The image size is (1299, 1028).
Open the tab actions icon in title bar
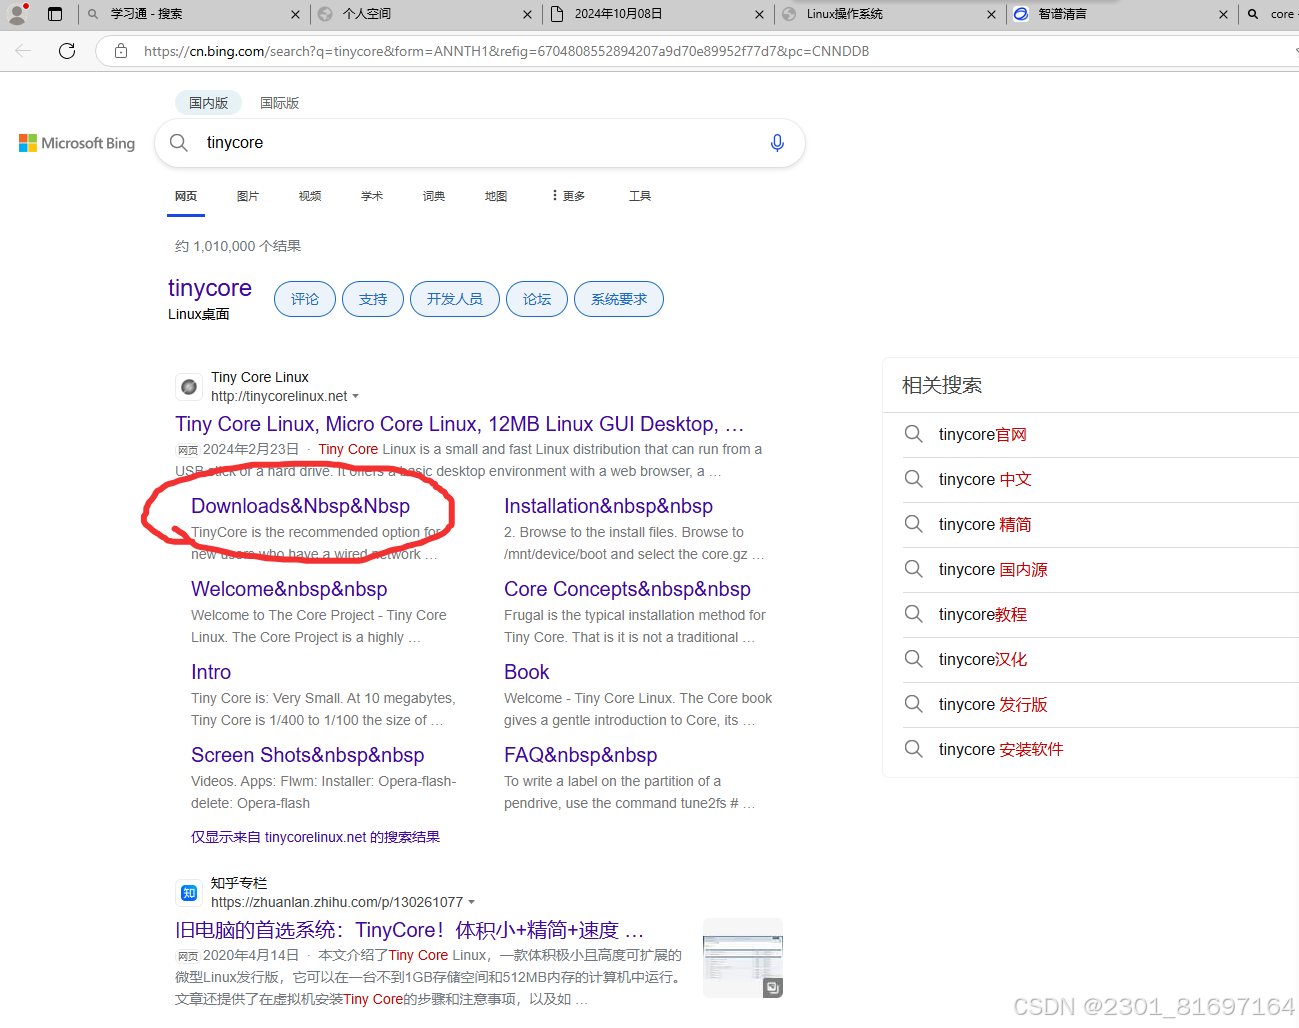coord(55,14)
